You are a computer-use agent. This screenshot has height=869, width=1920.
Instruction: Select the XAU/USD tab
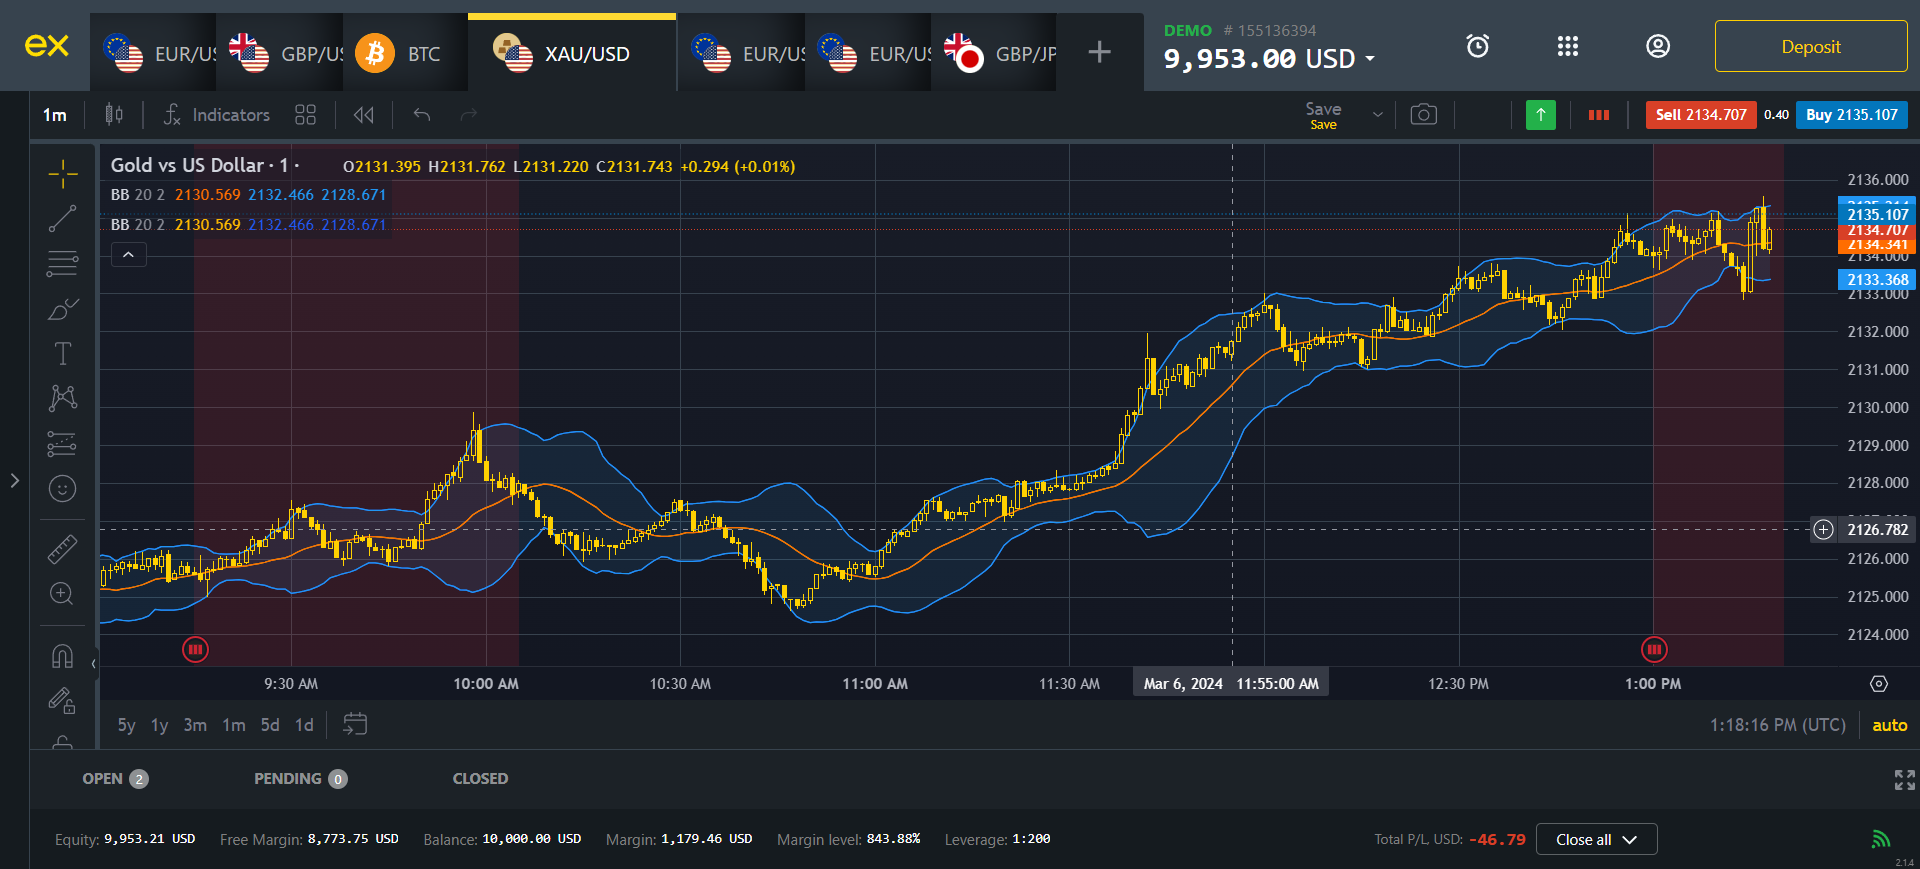[x=572, y=53]
